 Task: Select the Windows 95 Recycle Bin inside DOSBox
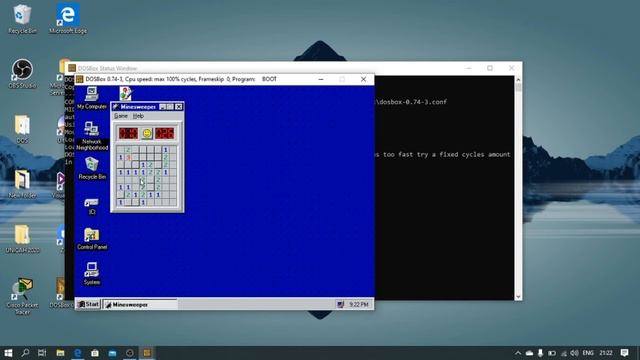click(x=92, y=168)
